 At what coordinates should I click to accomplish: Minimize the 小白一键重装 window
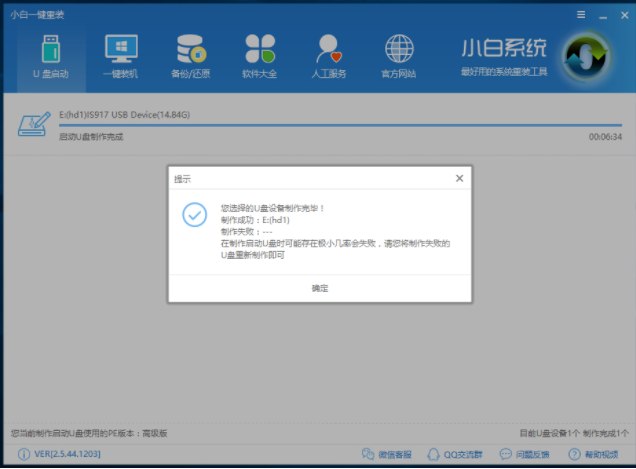[x=602, y=15]
